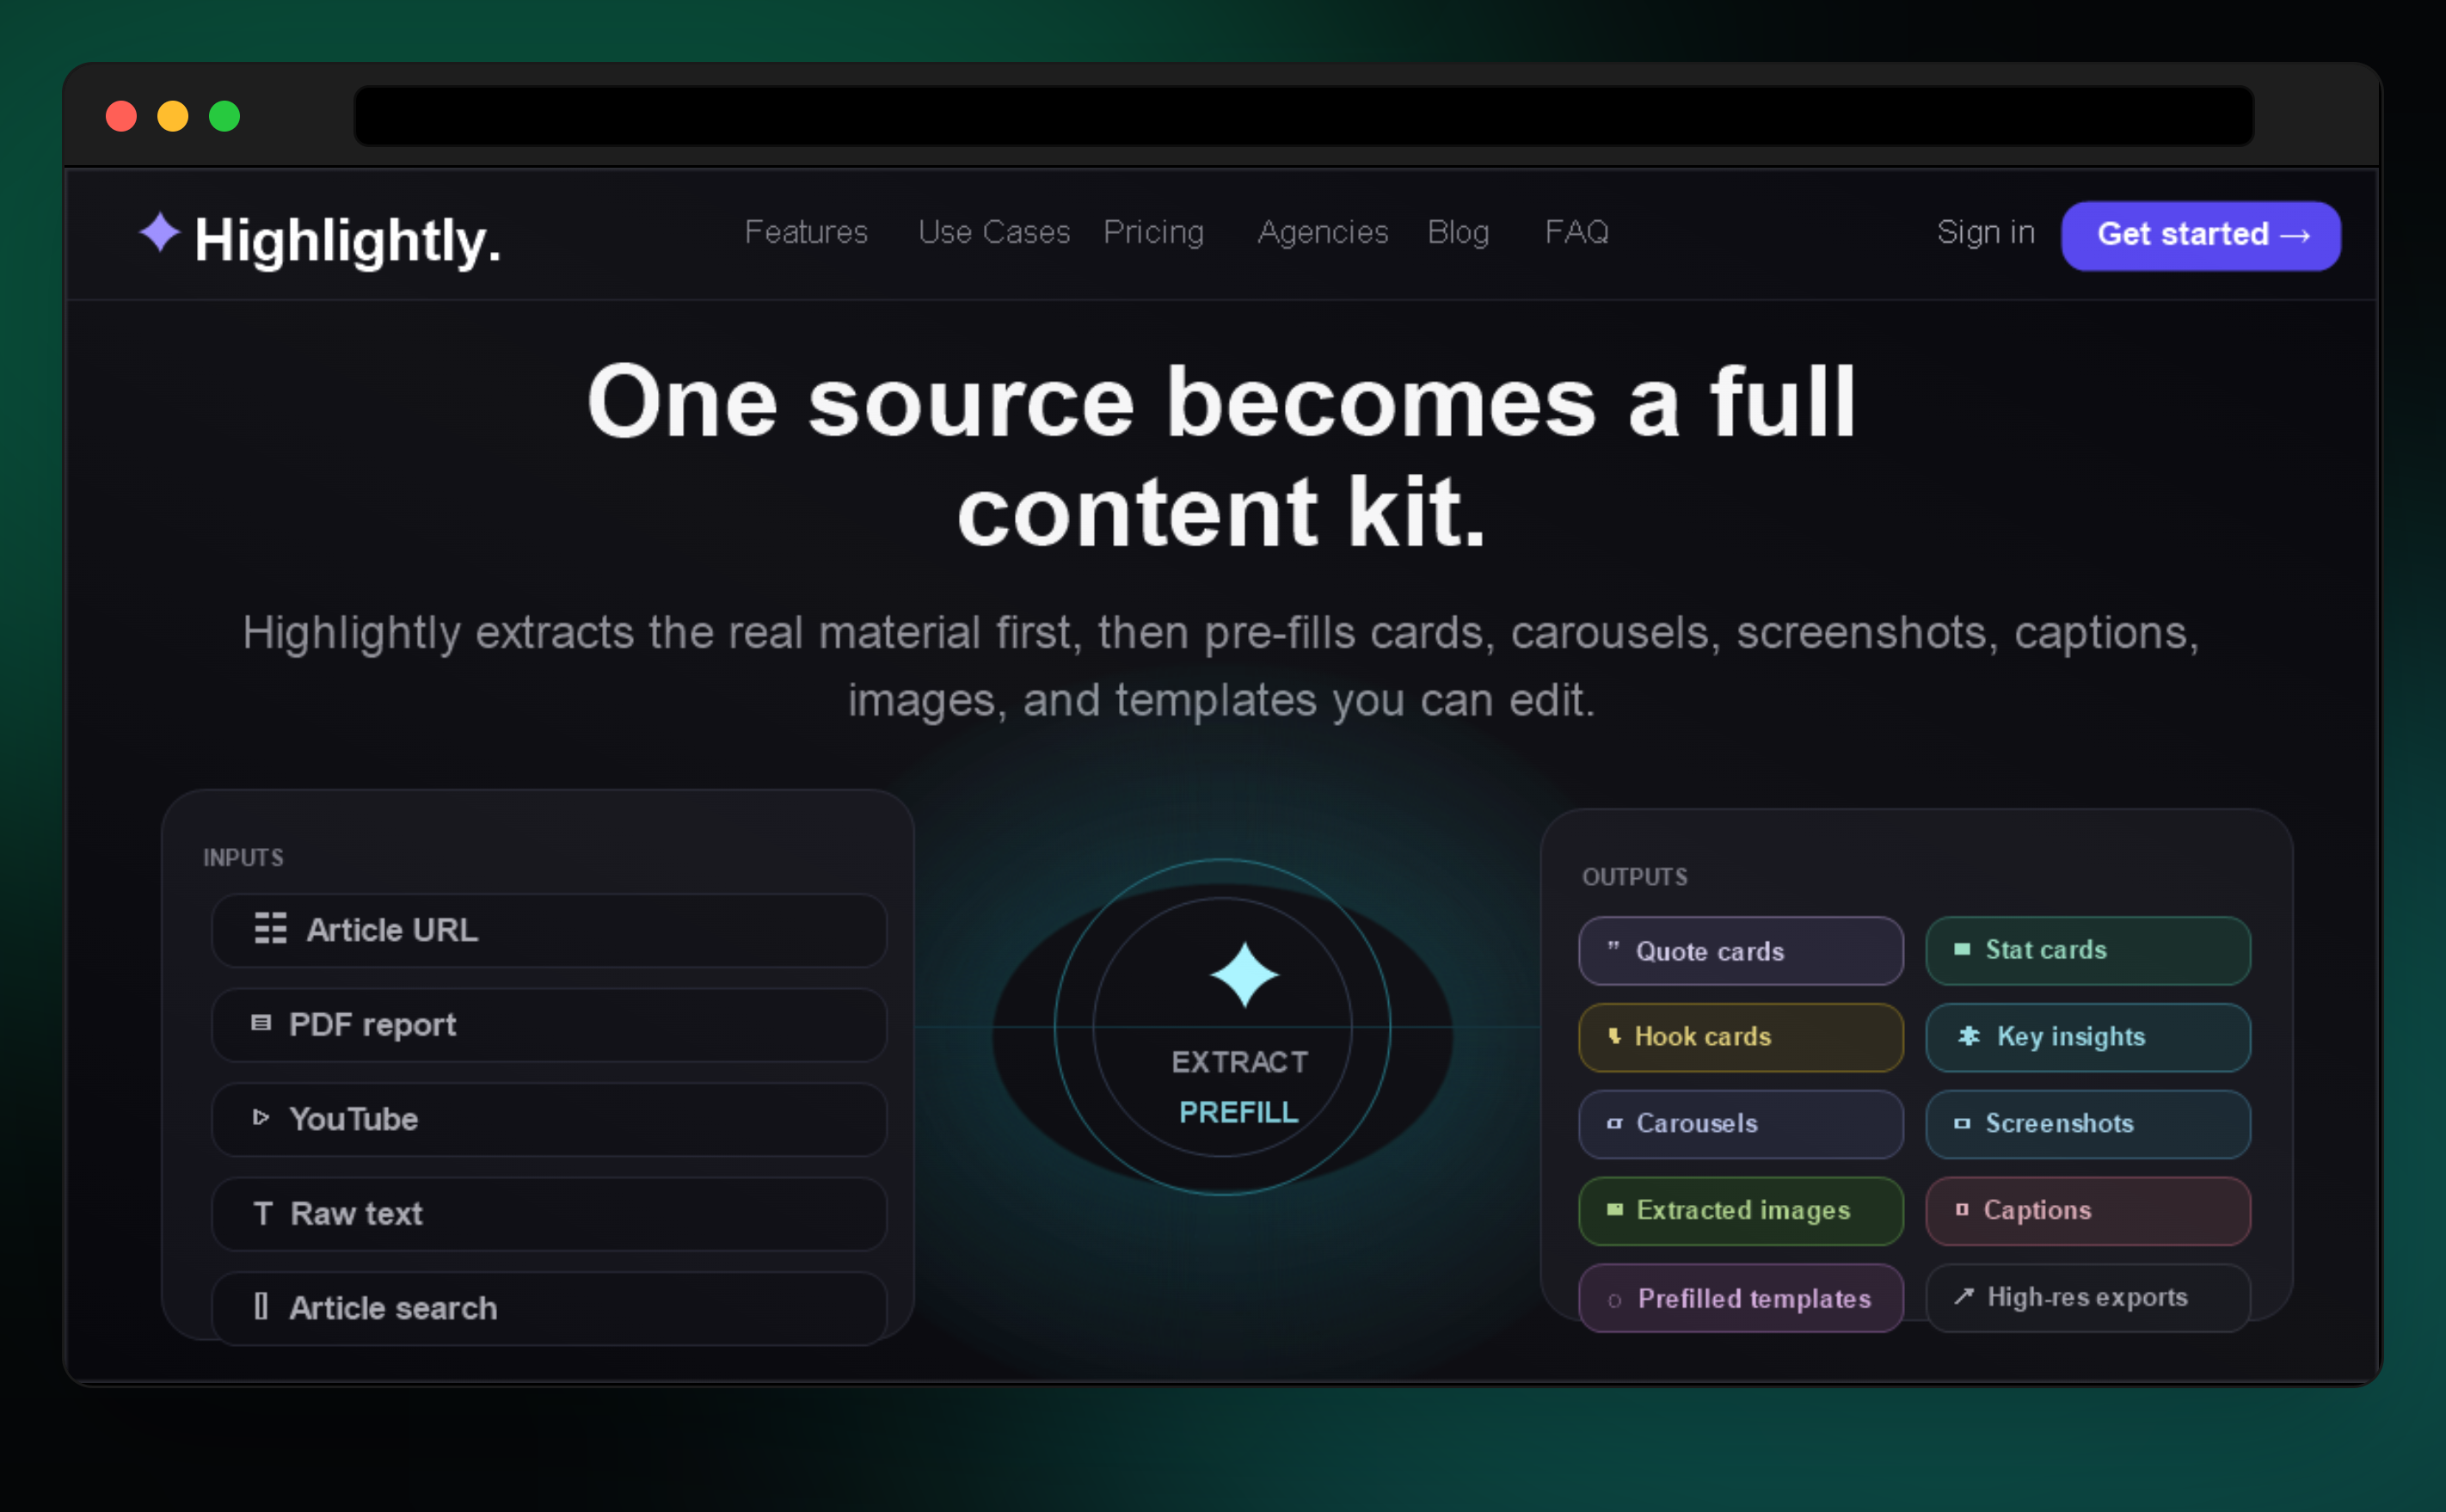Click the green maximize window button
The width and height of the screenshot is (2446, 1512).
click(224, 116)
